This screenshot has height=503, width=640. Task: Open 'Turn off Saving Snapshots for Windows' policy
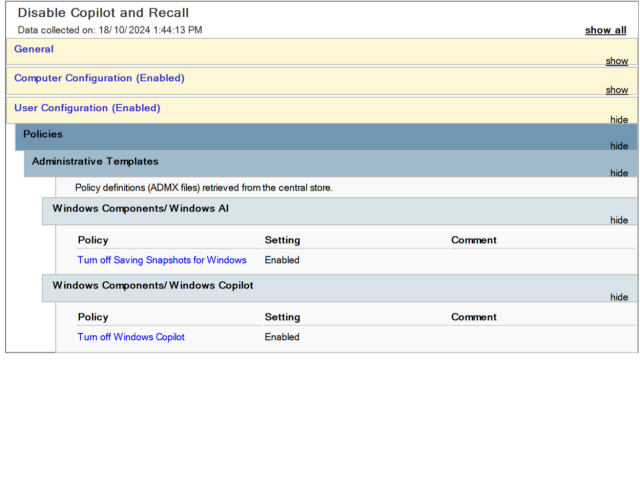(162, 260)
